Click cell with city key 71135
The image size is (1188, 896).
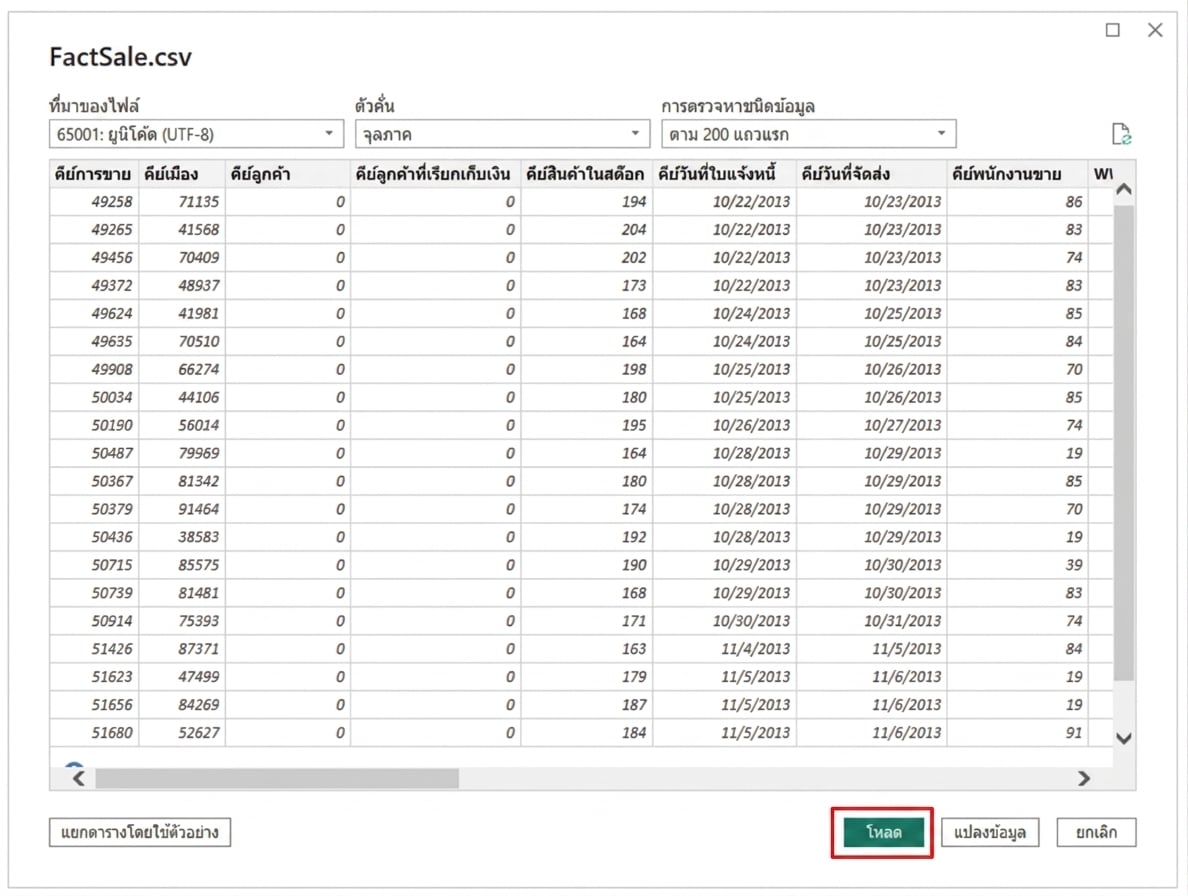coord(182,201)
